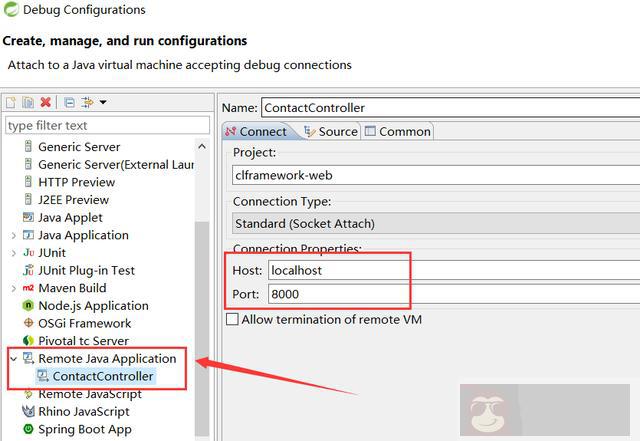Screen dimensions: 640x441
Task: Select the OSGi Framework entry
Action: point(84,323)
